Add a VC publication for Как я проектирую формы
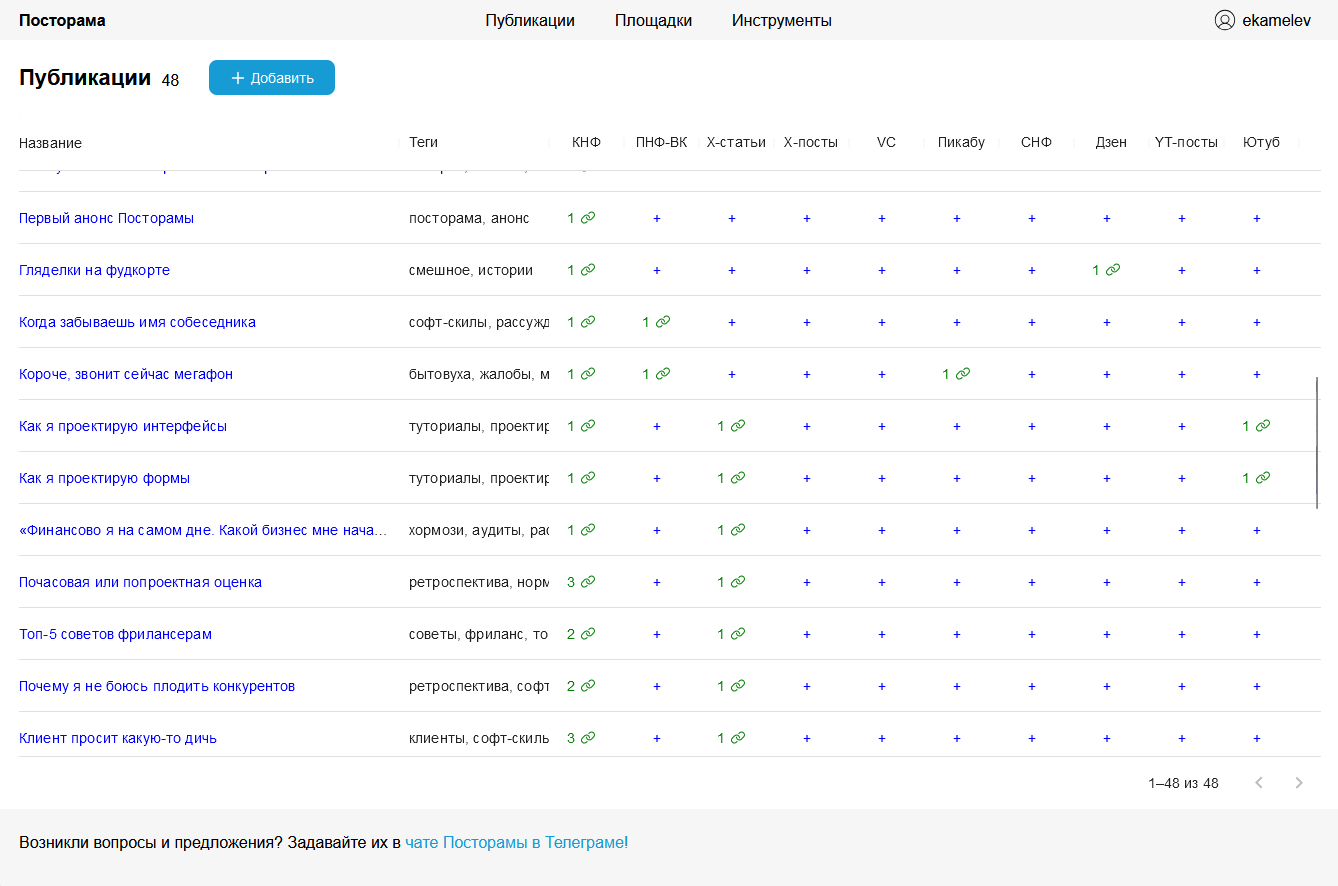1338x886 pixels. click(882, 478)
